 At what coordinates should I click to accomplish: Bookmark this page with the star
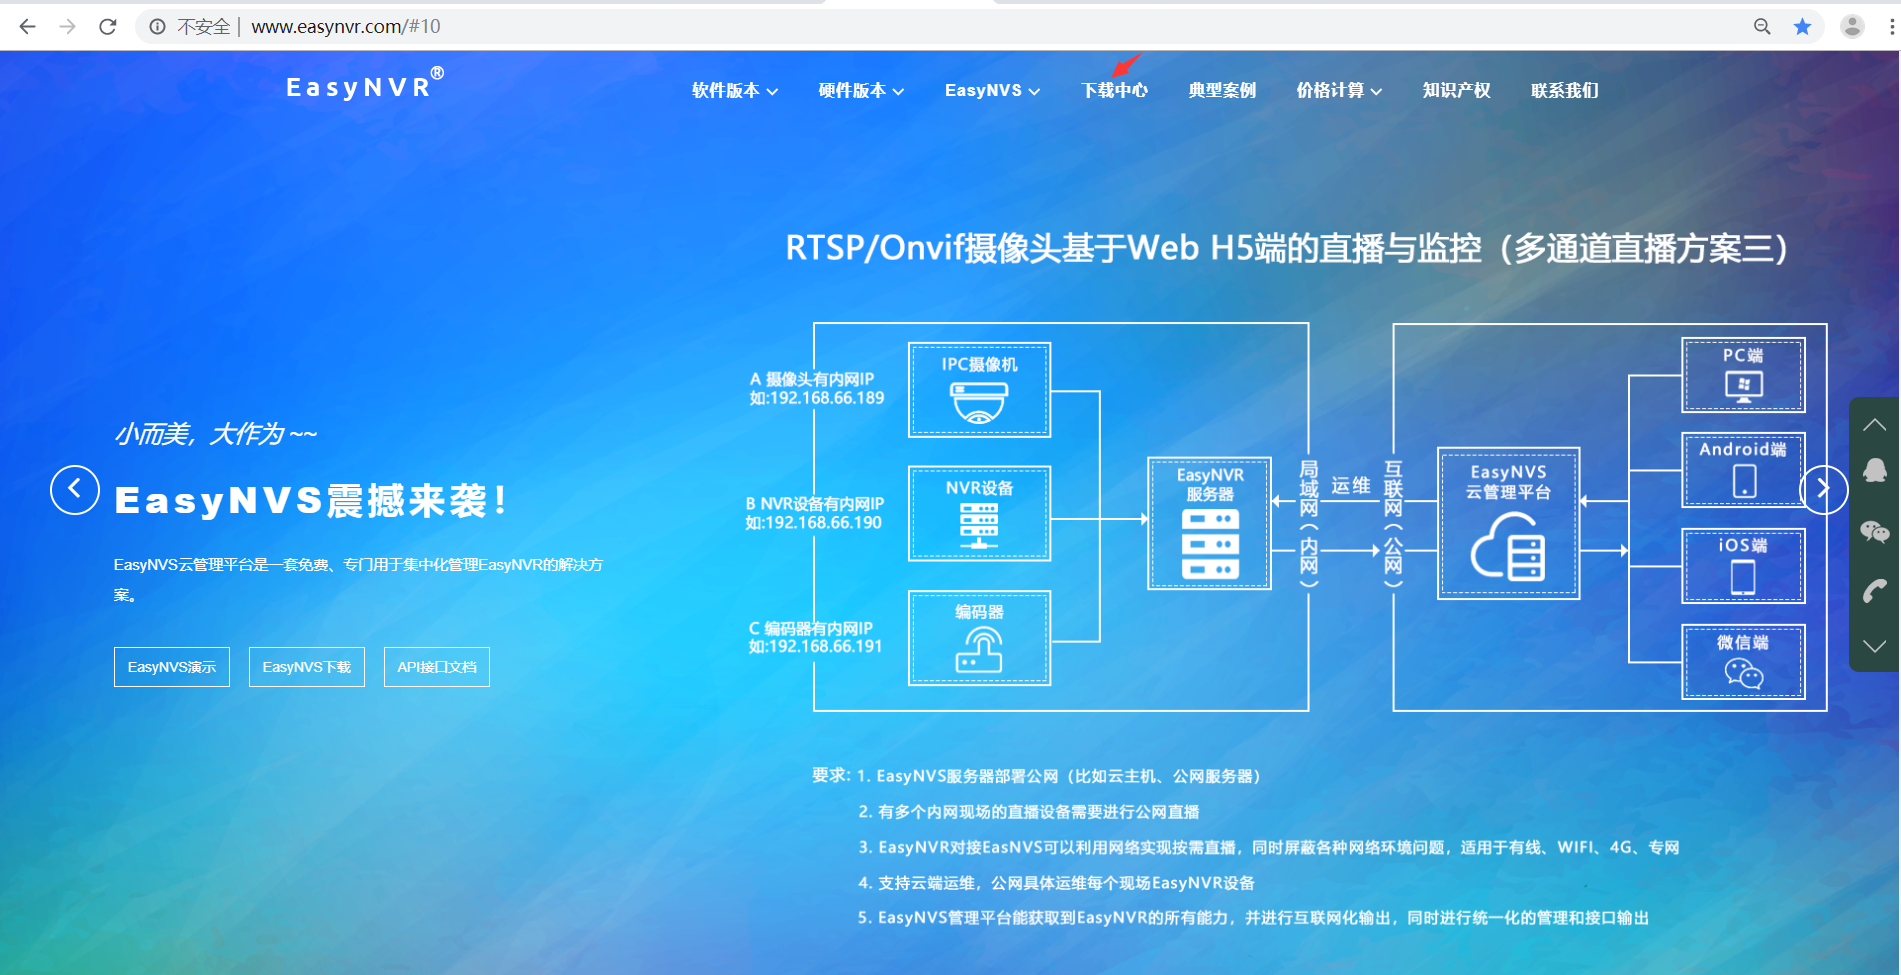1802,27
